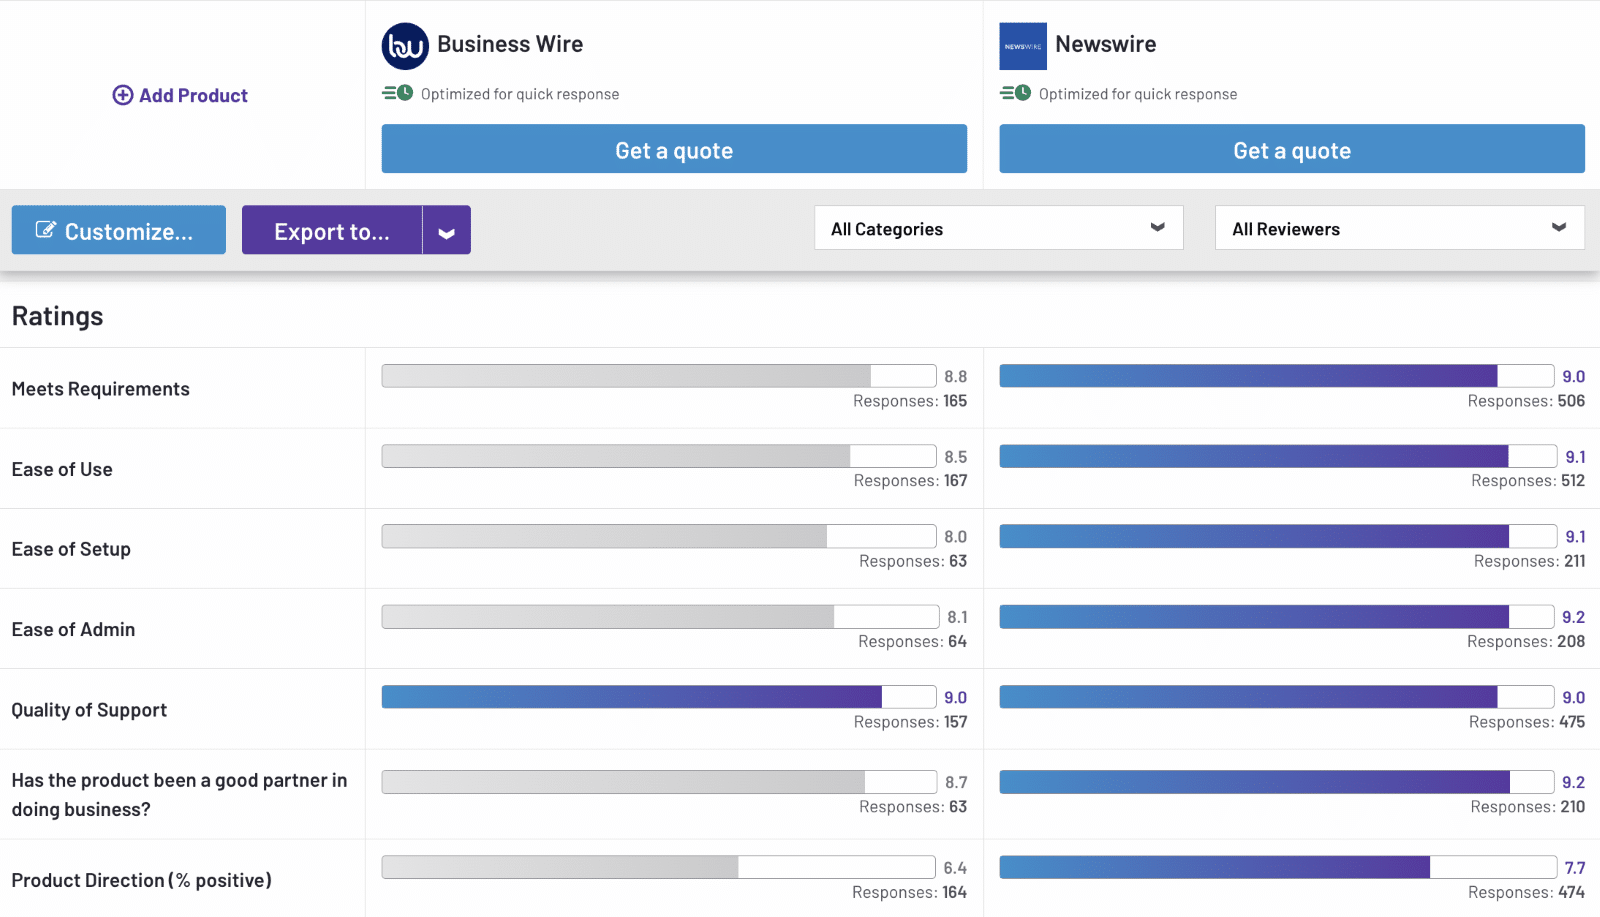Screen dimensions: 1600x917
Task: Open the All Reviewers dropdown
Action: (x=1400, y=228)
